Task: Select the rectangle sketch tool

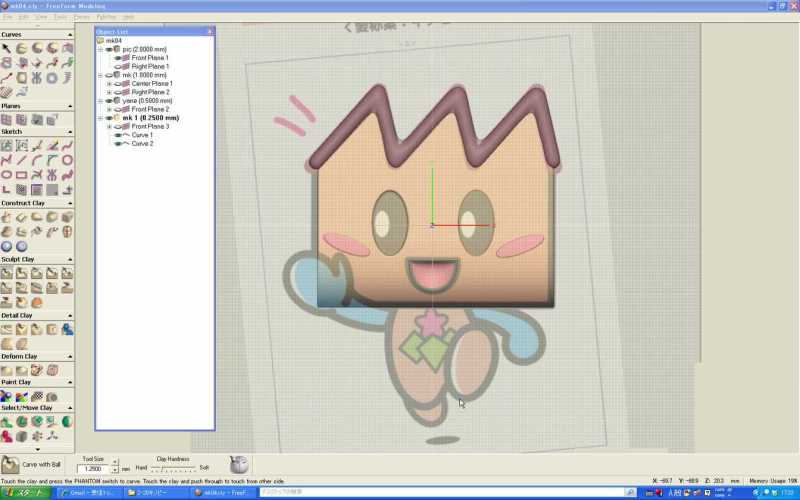Action: (x=21, y=174)
